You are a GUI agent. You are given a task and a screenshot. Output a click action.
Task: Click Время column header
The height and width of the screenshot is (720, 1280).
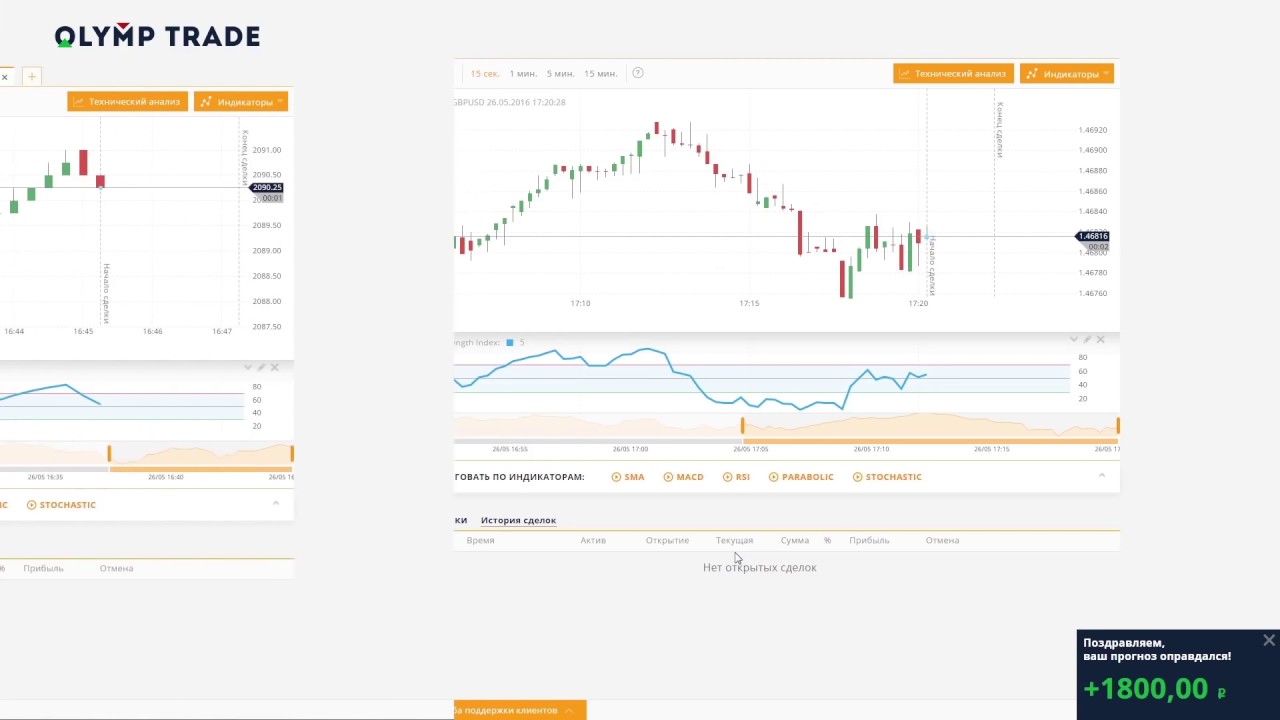click(480, 540)
